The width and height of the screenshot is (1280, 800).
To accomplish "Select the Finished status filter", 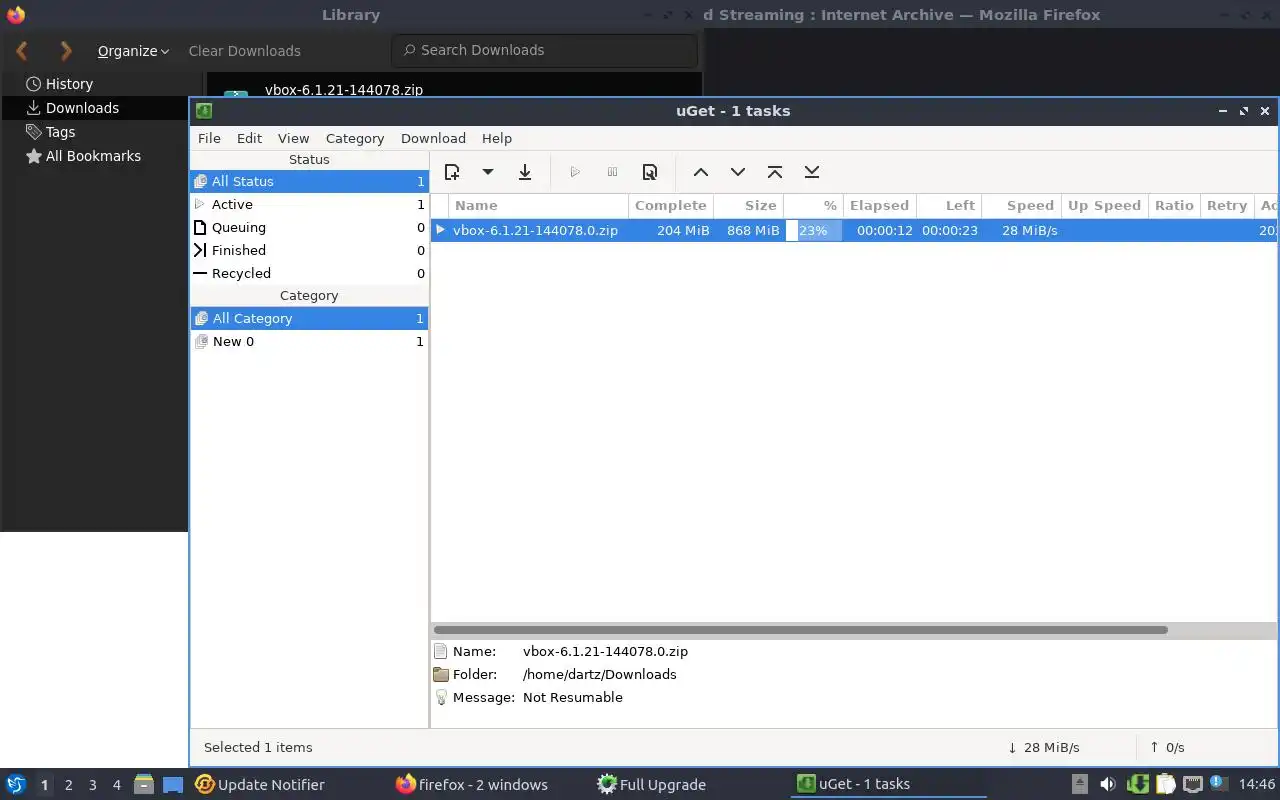I will click(x=309, y=250).
